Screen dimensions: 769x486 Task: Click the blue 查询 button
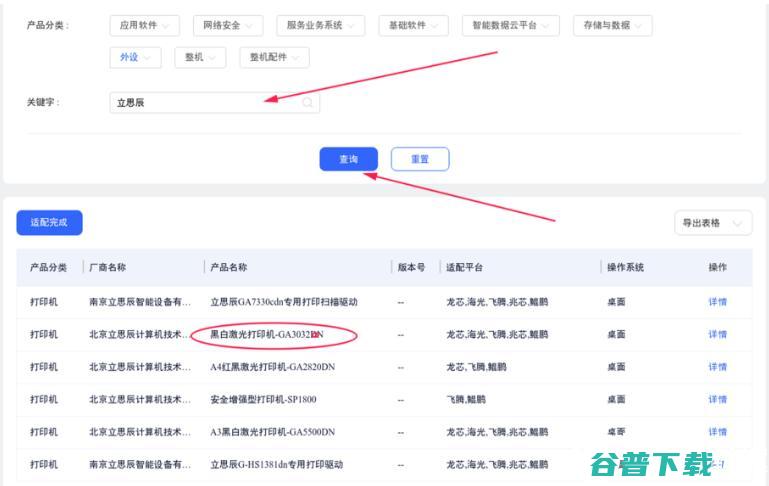point(349,159)
